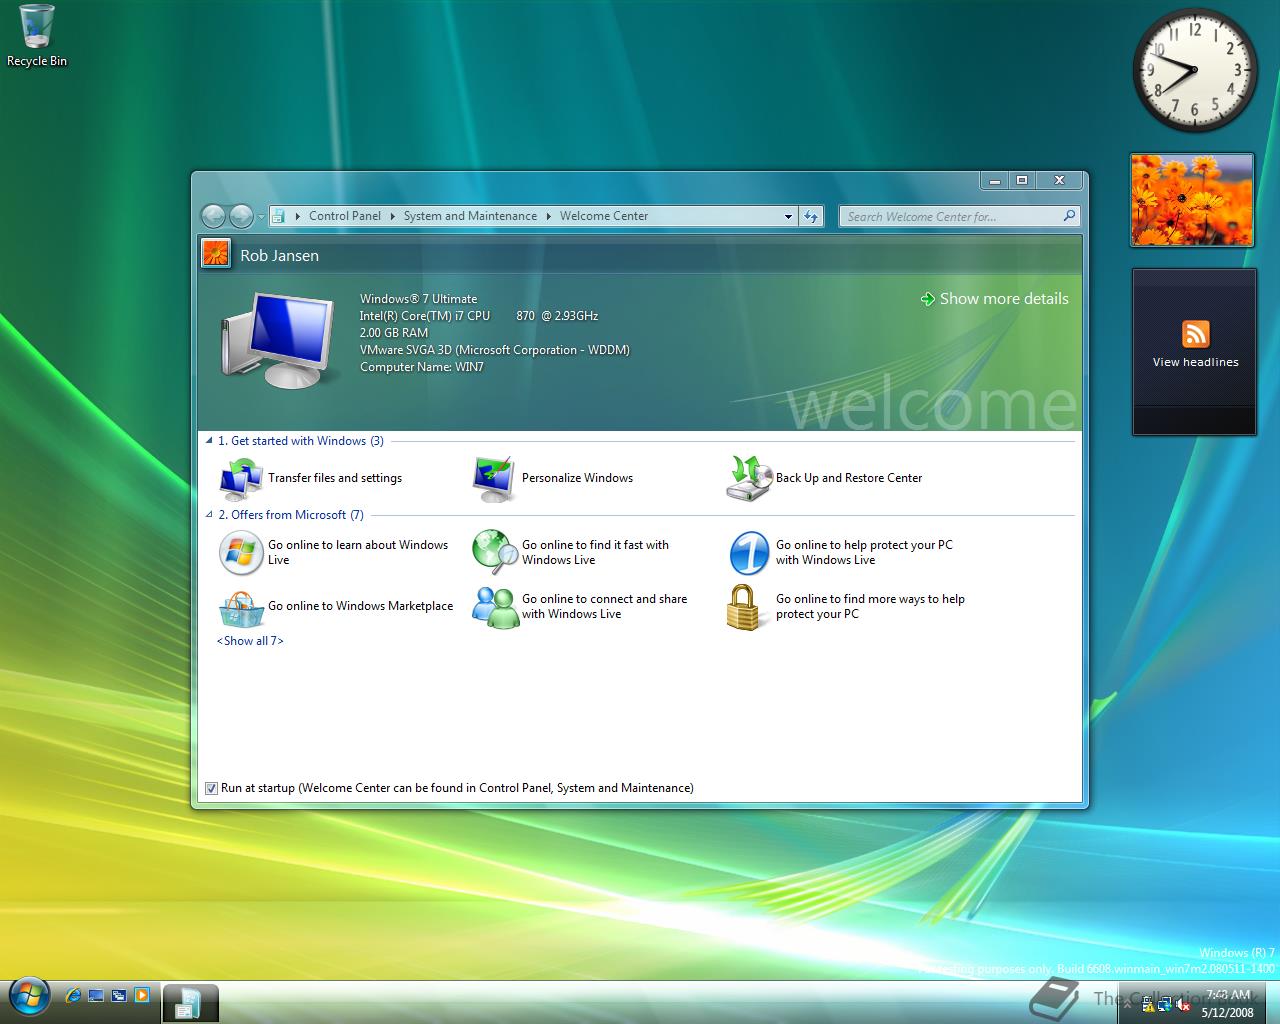Expand arrow after System and Maintenance breadcrumb

click(x=549, y=216)
